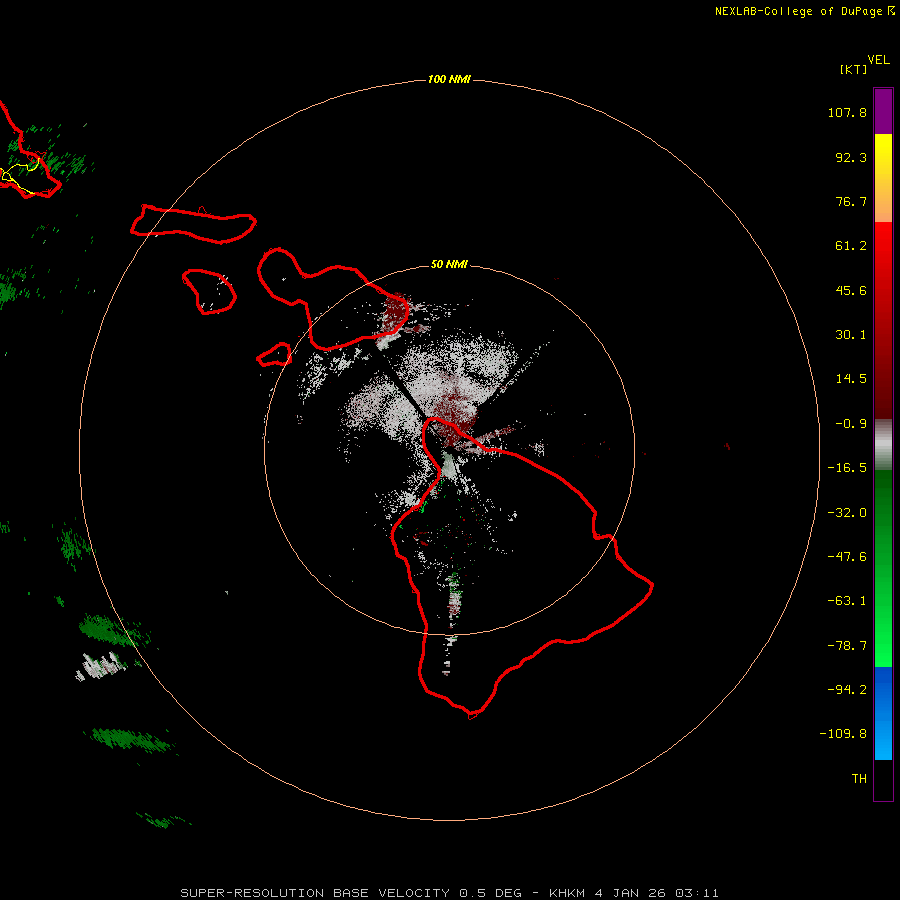900x900 pixels.
Task: Click the 50 NMI range ring label
Action: click(449, 264)
